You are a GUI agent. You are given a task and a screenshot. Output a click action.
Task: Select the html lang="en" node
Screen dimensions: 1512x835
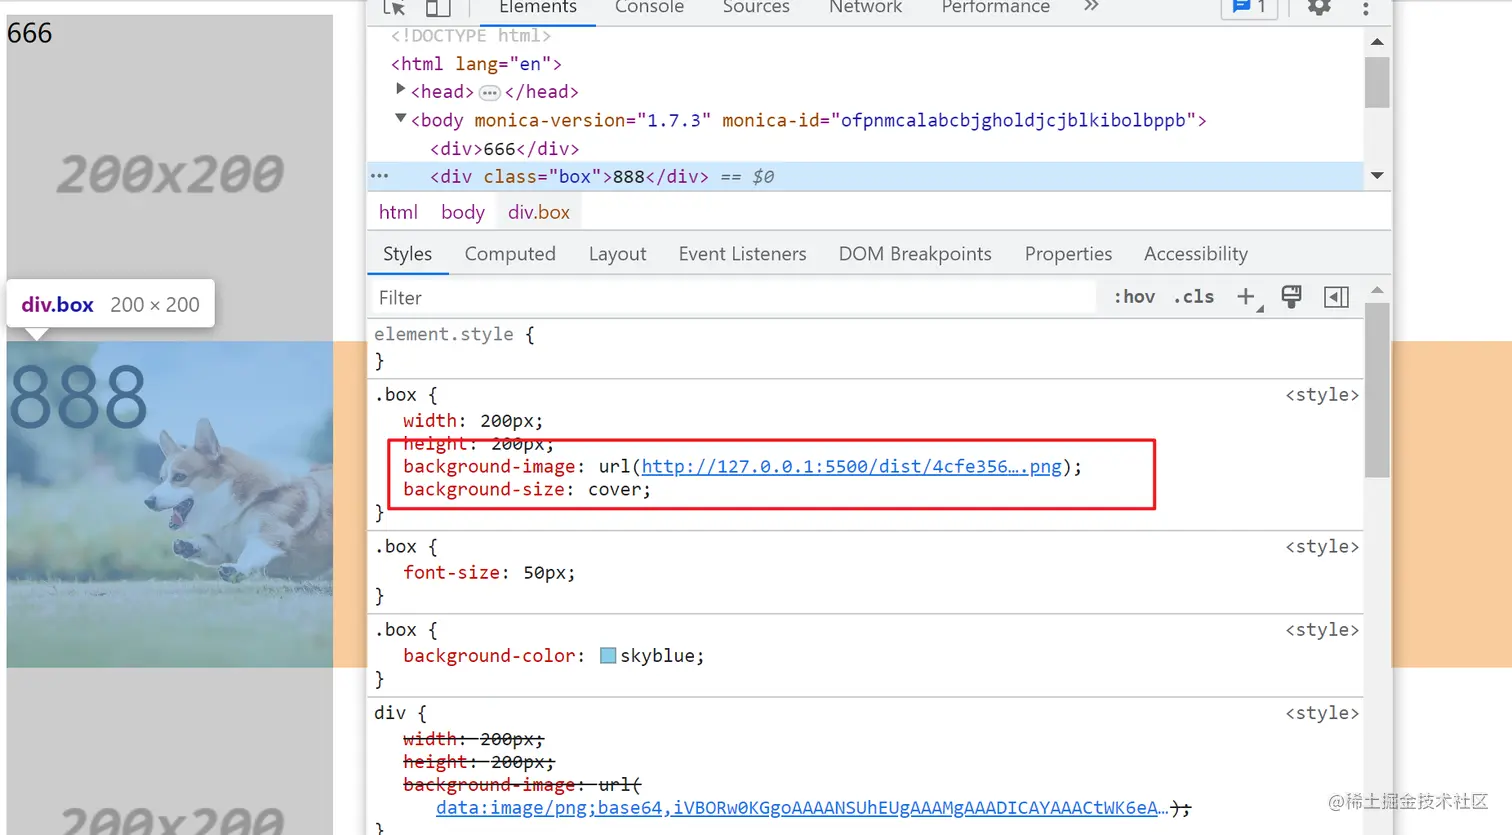pyautogui.click(x=476, y=64)
